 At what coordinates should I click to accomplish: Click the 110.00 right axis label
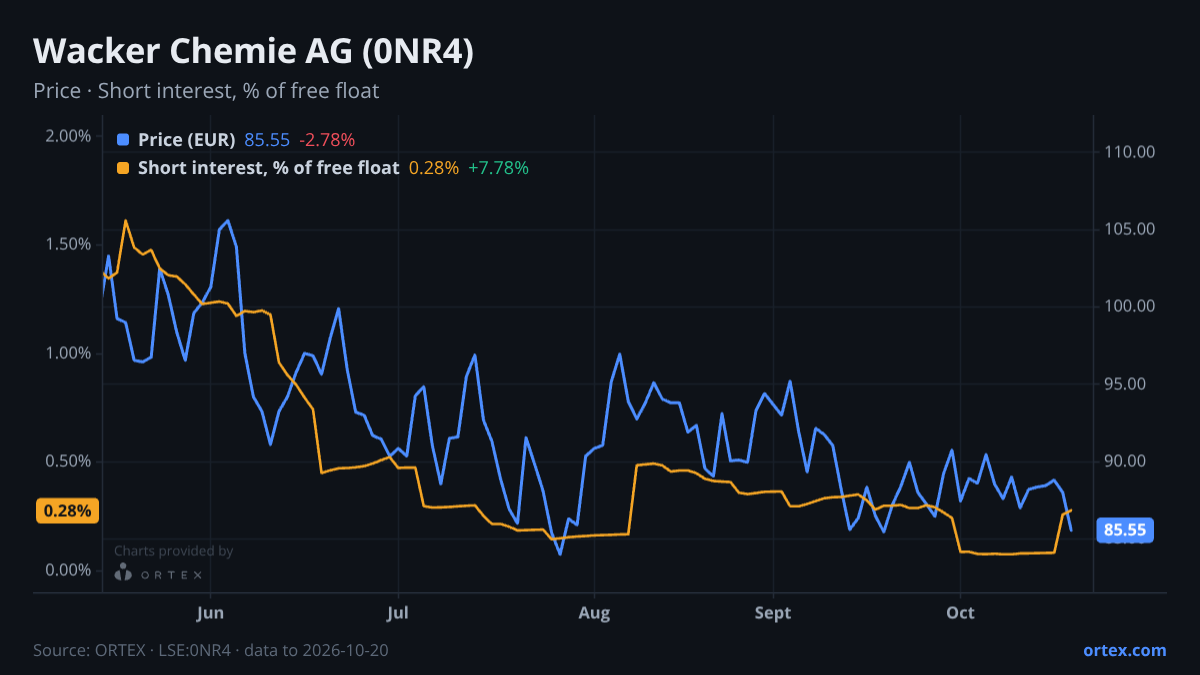1130,152
